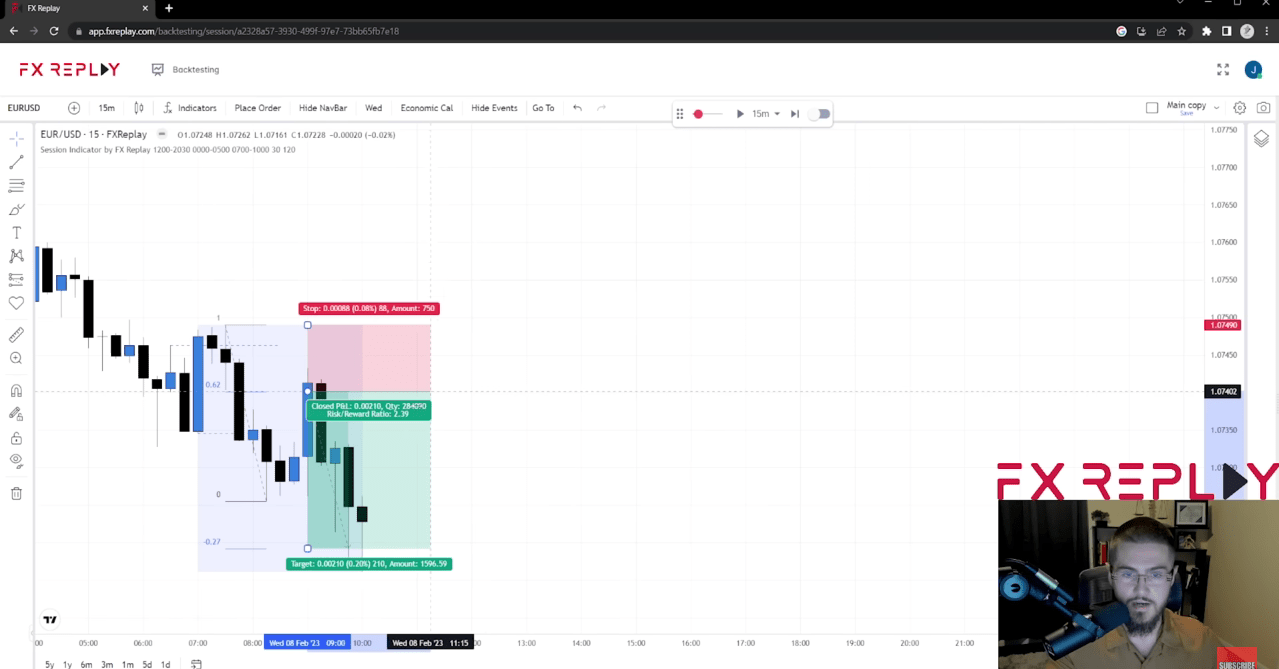Click the layout square icon near Main copy
The width and height of the screenshot is (1279, 669).
(x=1152, y=108)
